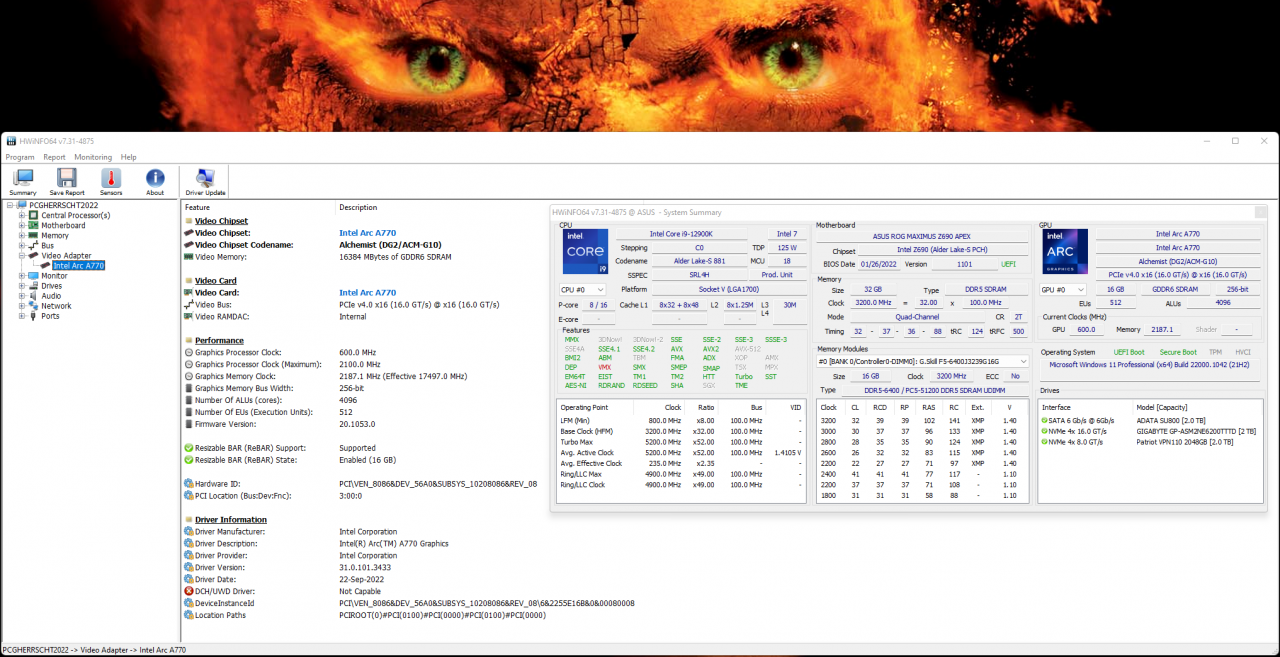This screenshot has width=1280, height=657.
Task: Click the green status icon for ADATA SU800
Action: coord(1045,421)
